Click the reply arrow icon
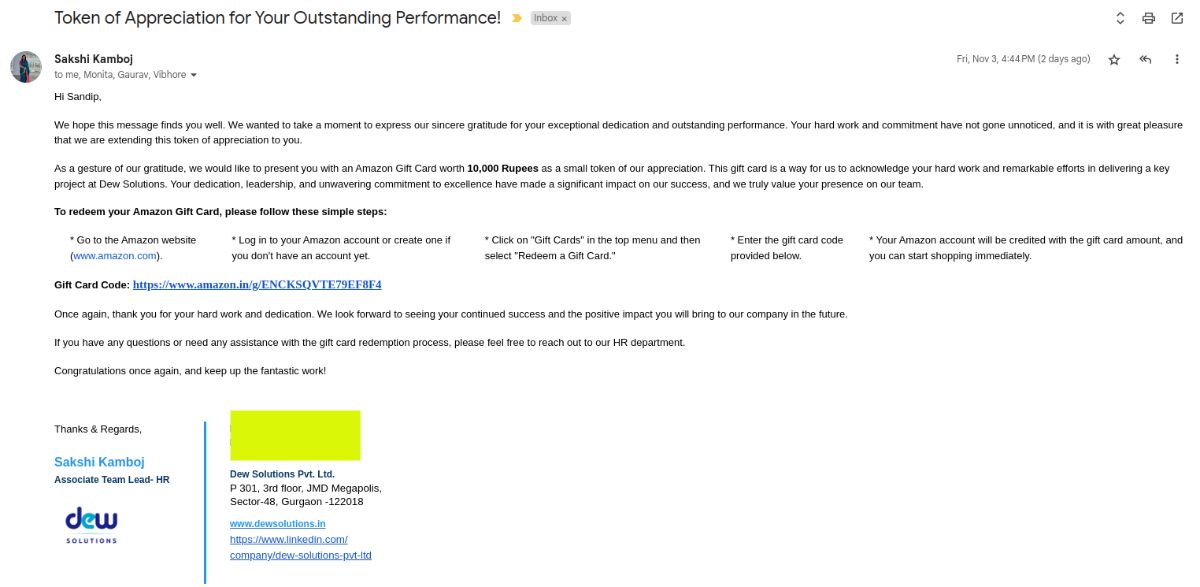Viewport: 1200px width, 587px height. pos(1146,60)
